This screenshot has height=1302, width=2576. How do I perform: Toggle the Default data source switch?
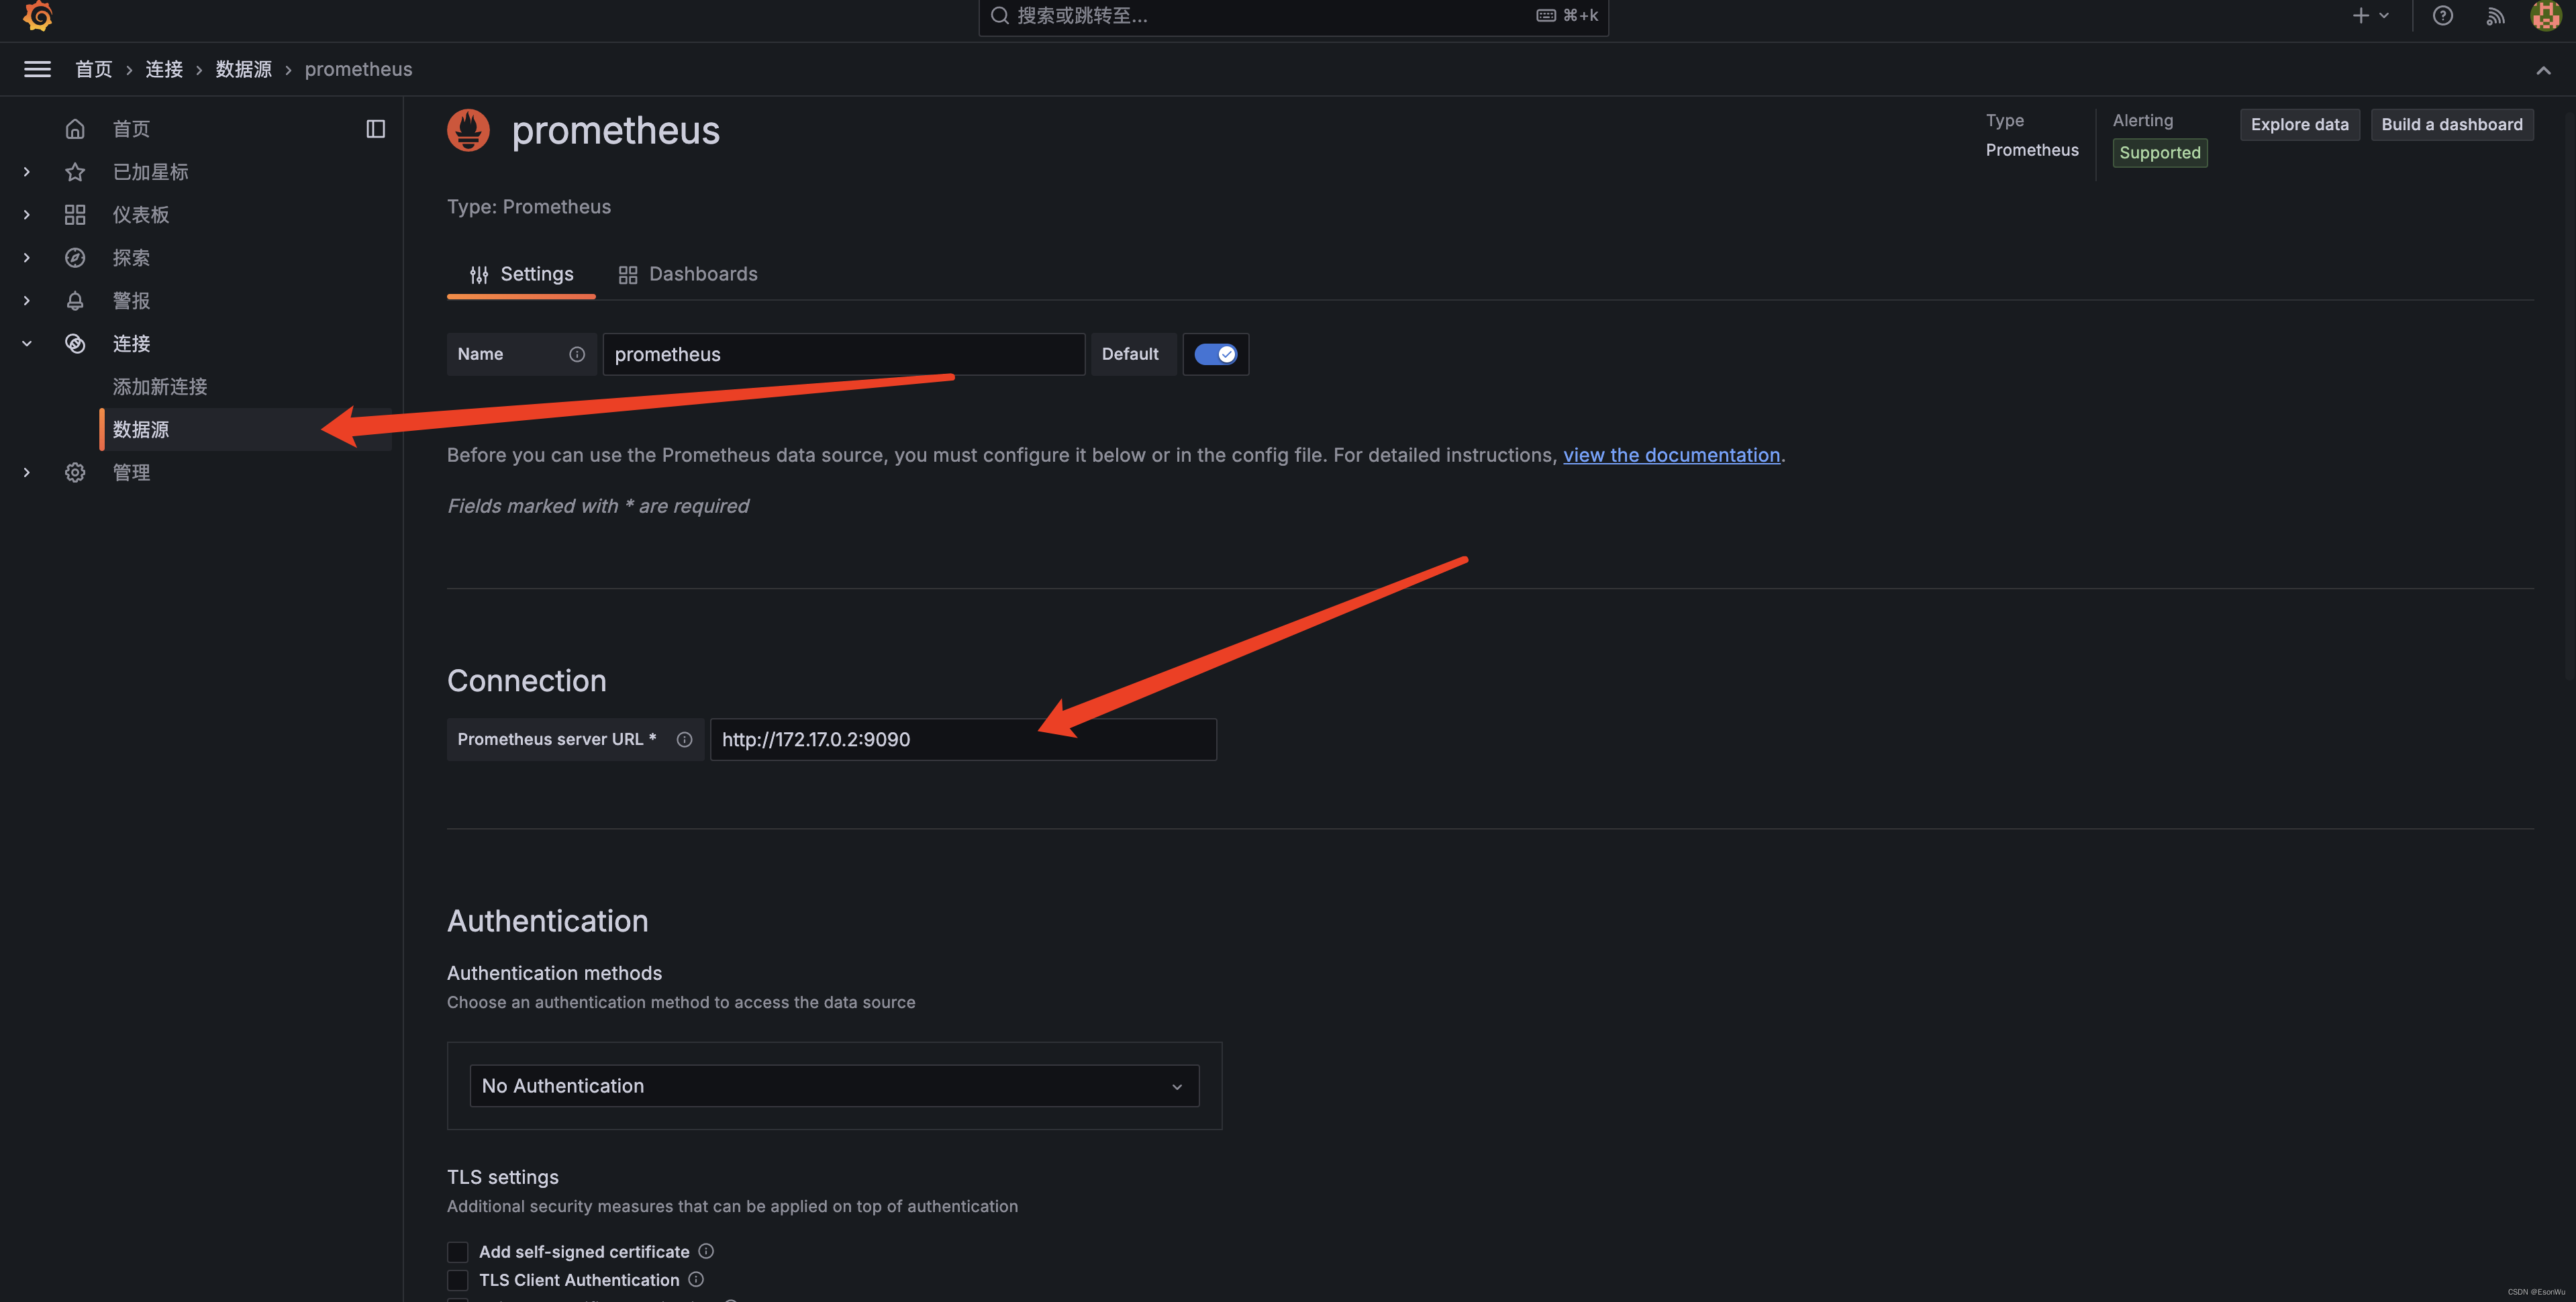tap(1216, 354)
